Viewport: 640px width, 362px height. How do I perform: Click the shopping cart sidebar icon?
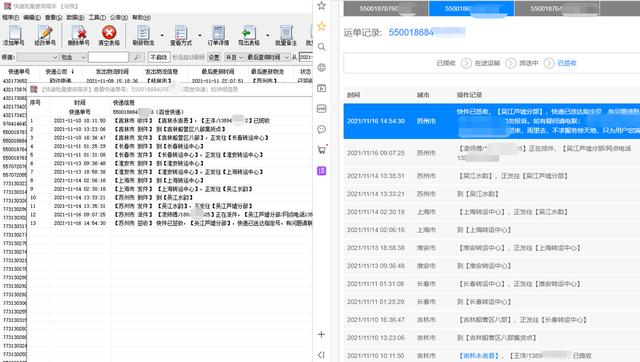pyautogui.click(x=322, y=150)
